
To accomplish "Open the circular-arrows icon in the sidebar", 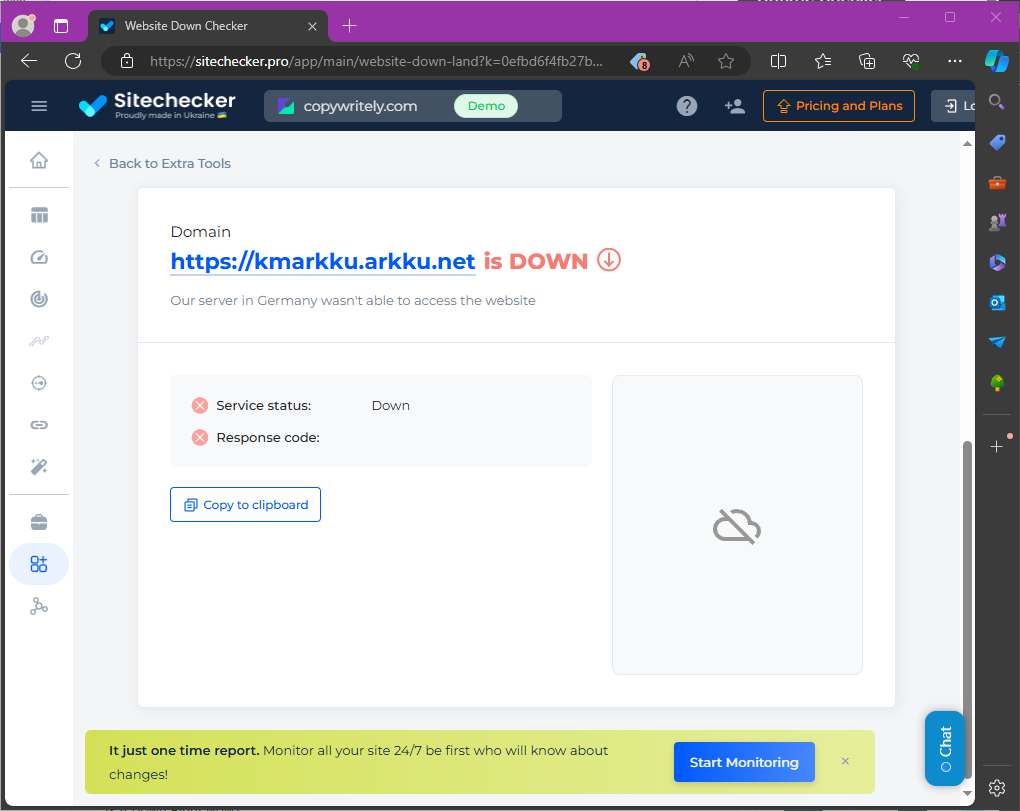I will (x=39, y=383).
